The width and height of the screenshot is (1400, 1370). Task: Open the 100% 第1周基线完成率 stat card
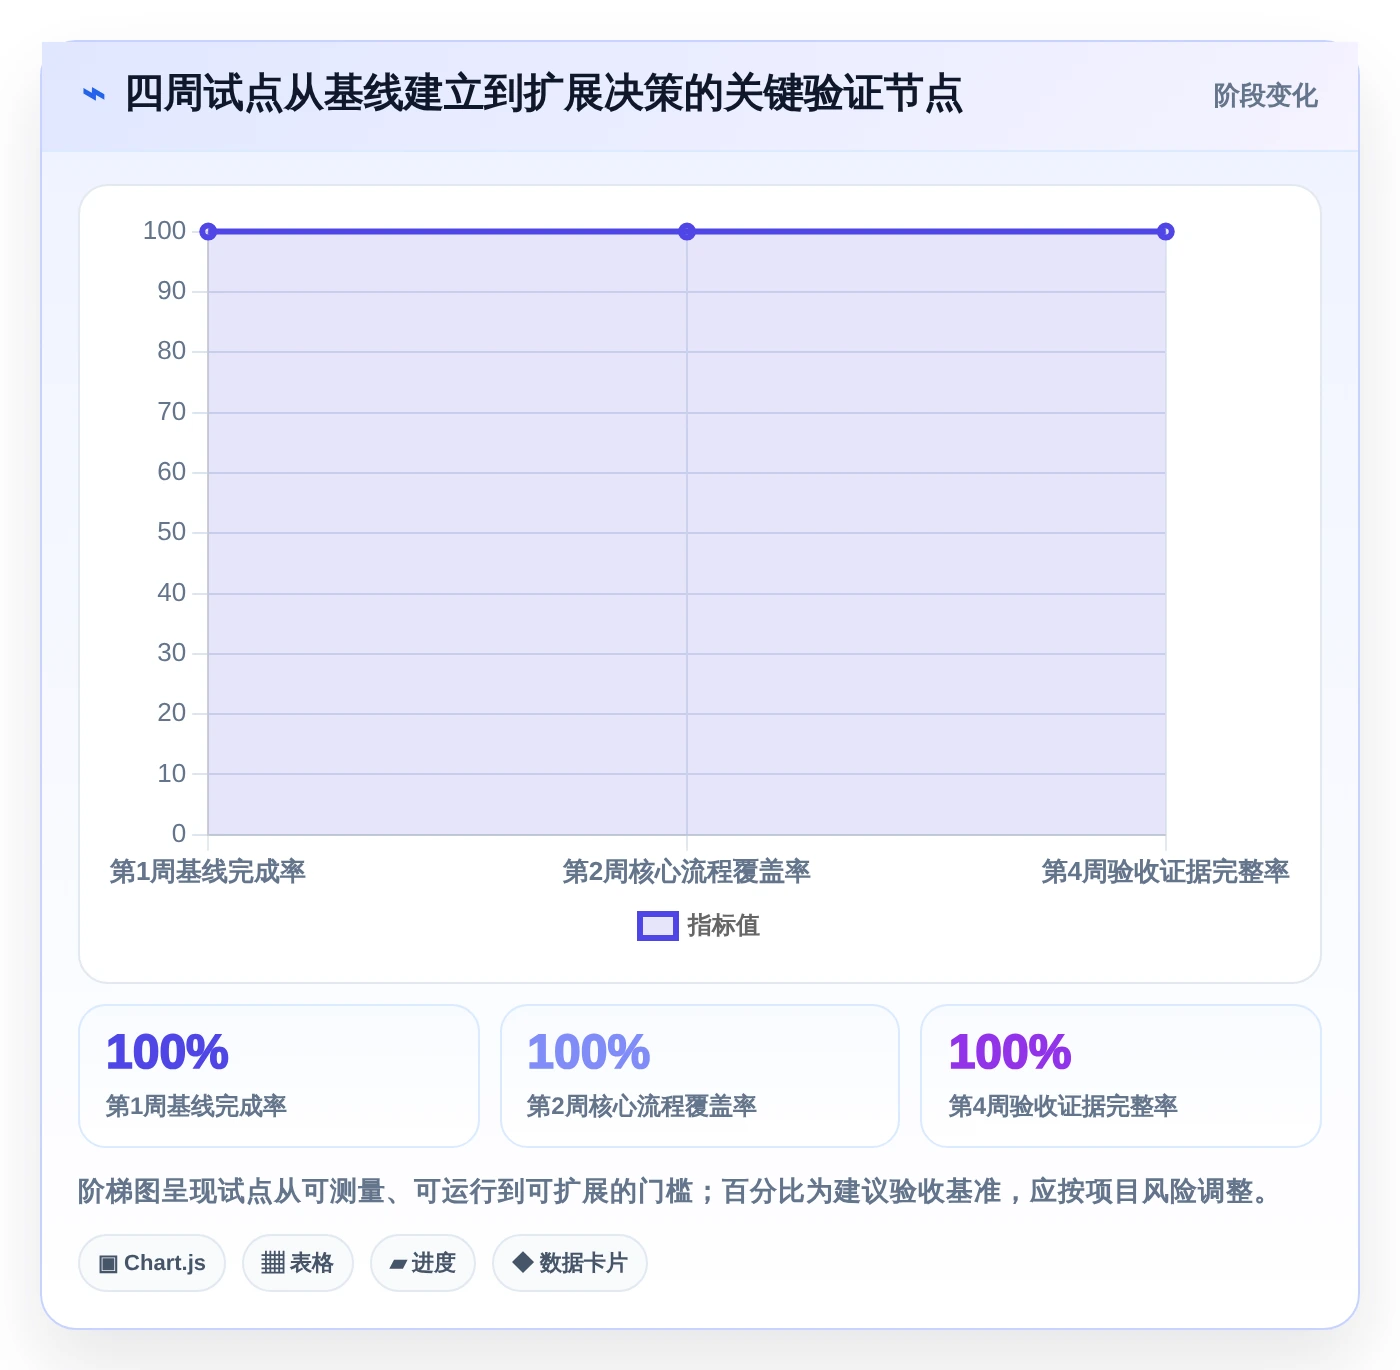[x=279, y=1076]
